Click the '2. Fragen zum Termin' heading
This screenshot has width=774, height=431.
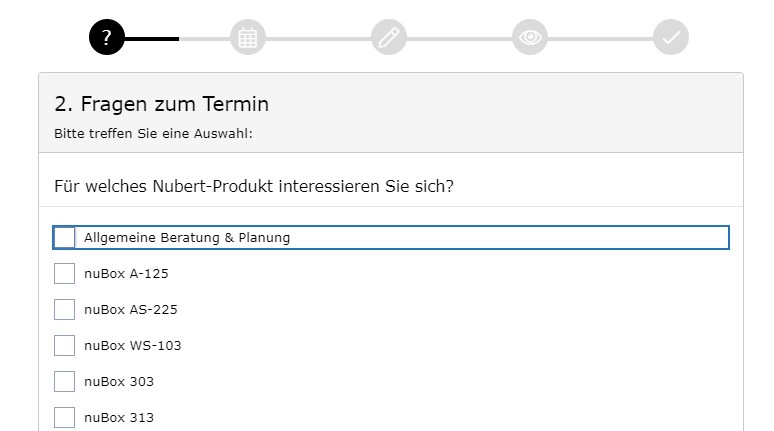coord(162,104)
